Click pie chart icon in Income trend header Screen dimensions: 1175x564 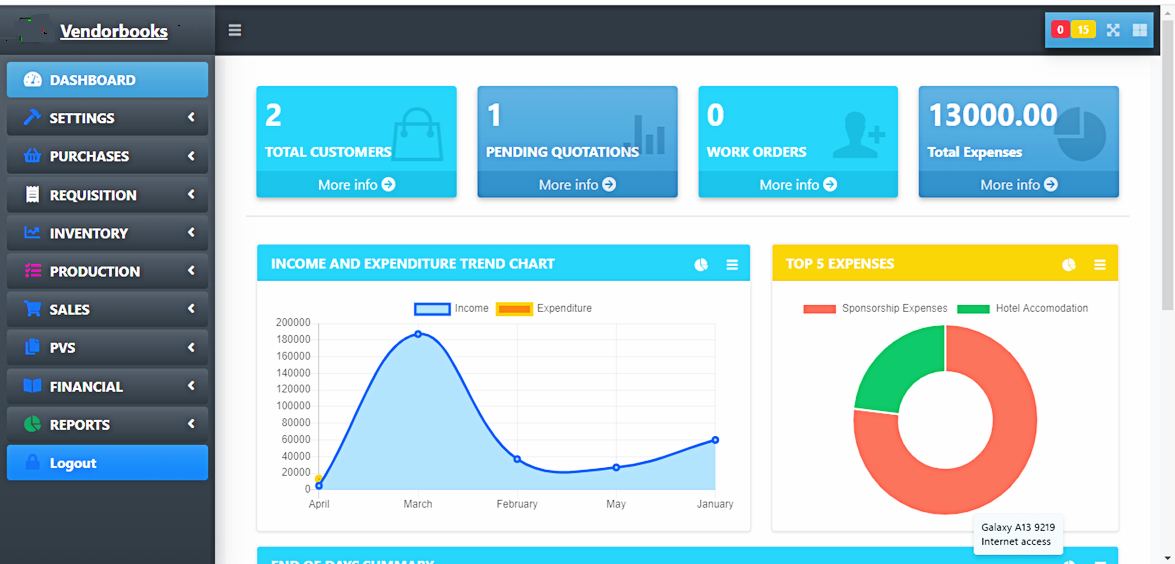pos(702,265)
